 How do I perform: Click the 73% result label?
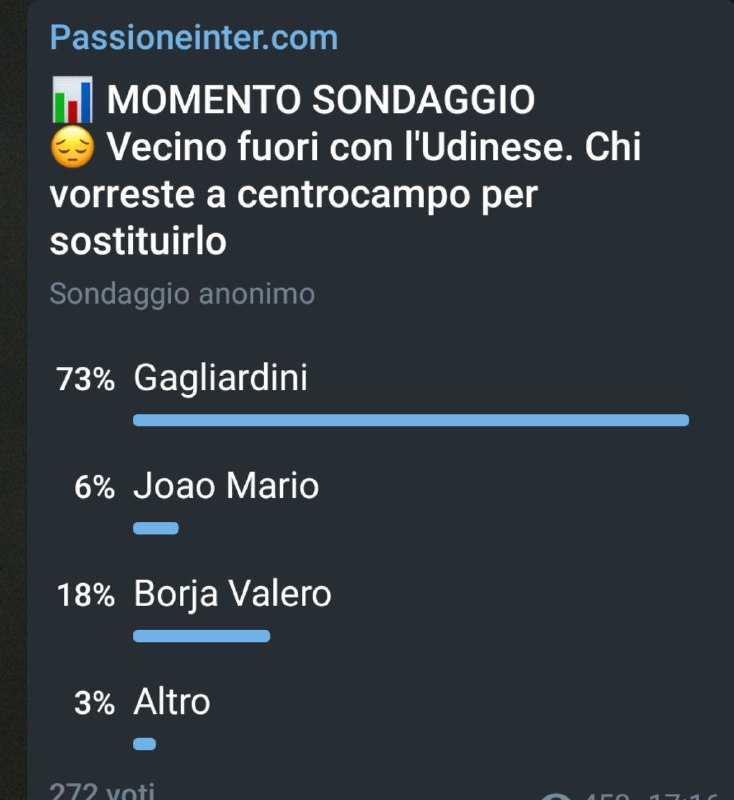click(x=86, y=380)
